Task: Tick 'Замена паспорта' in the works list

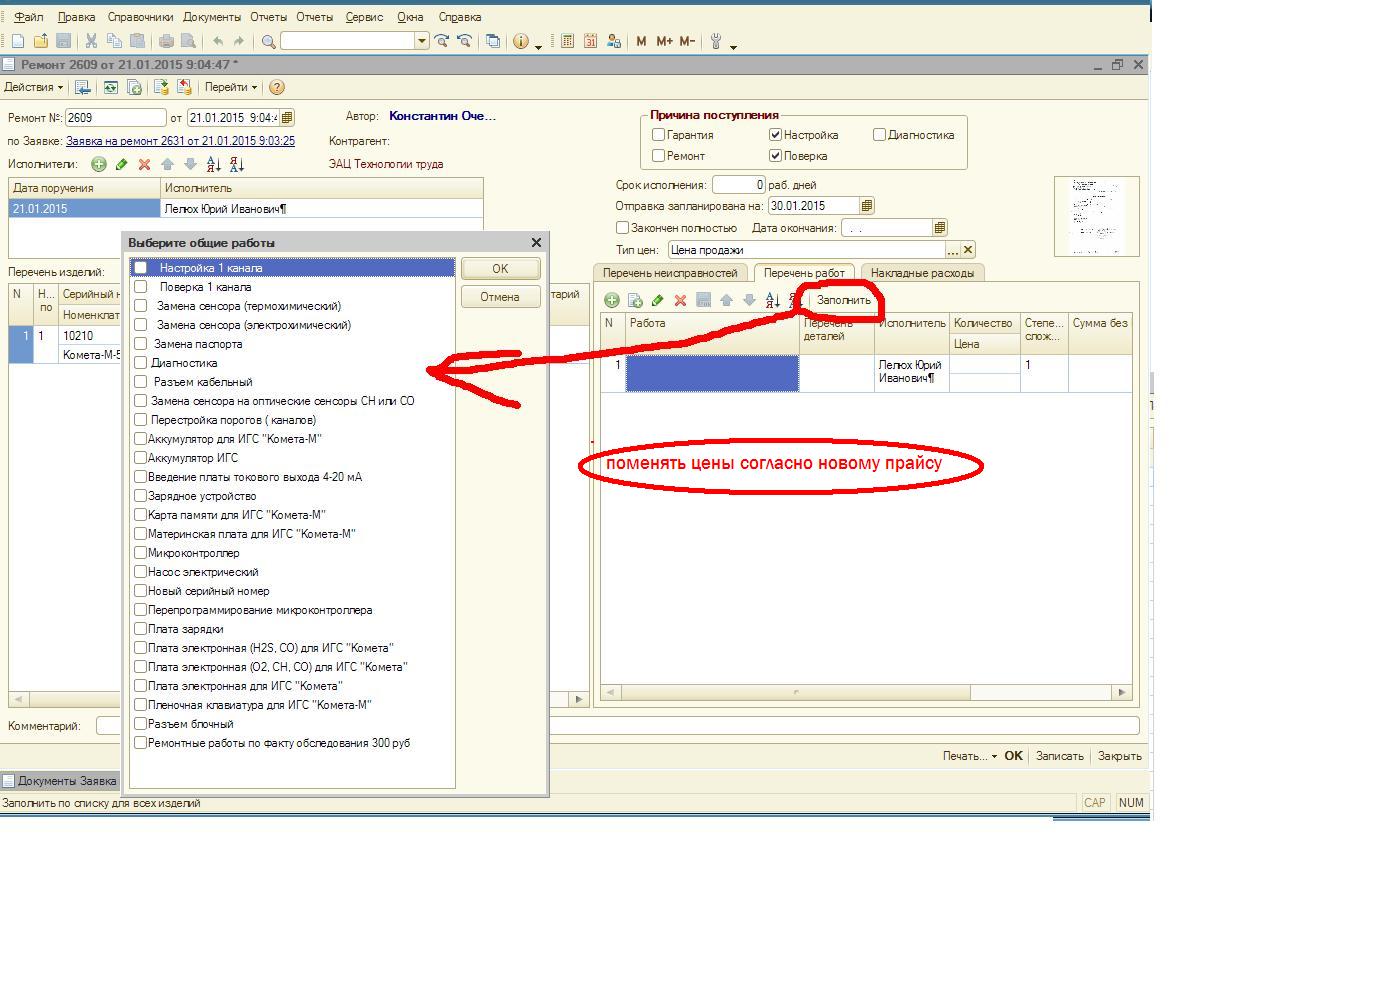Action: (141, 344)
